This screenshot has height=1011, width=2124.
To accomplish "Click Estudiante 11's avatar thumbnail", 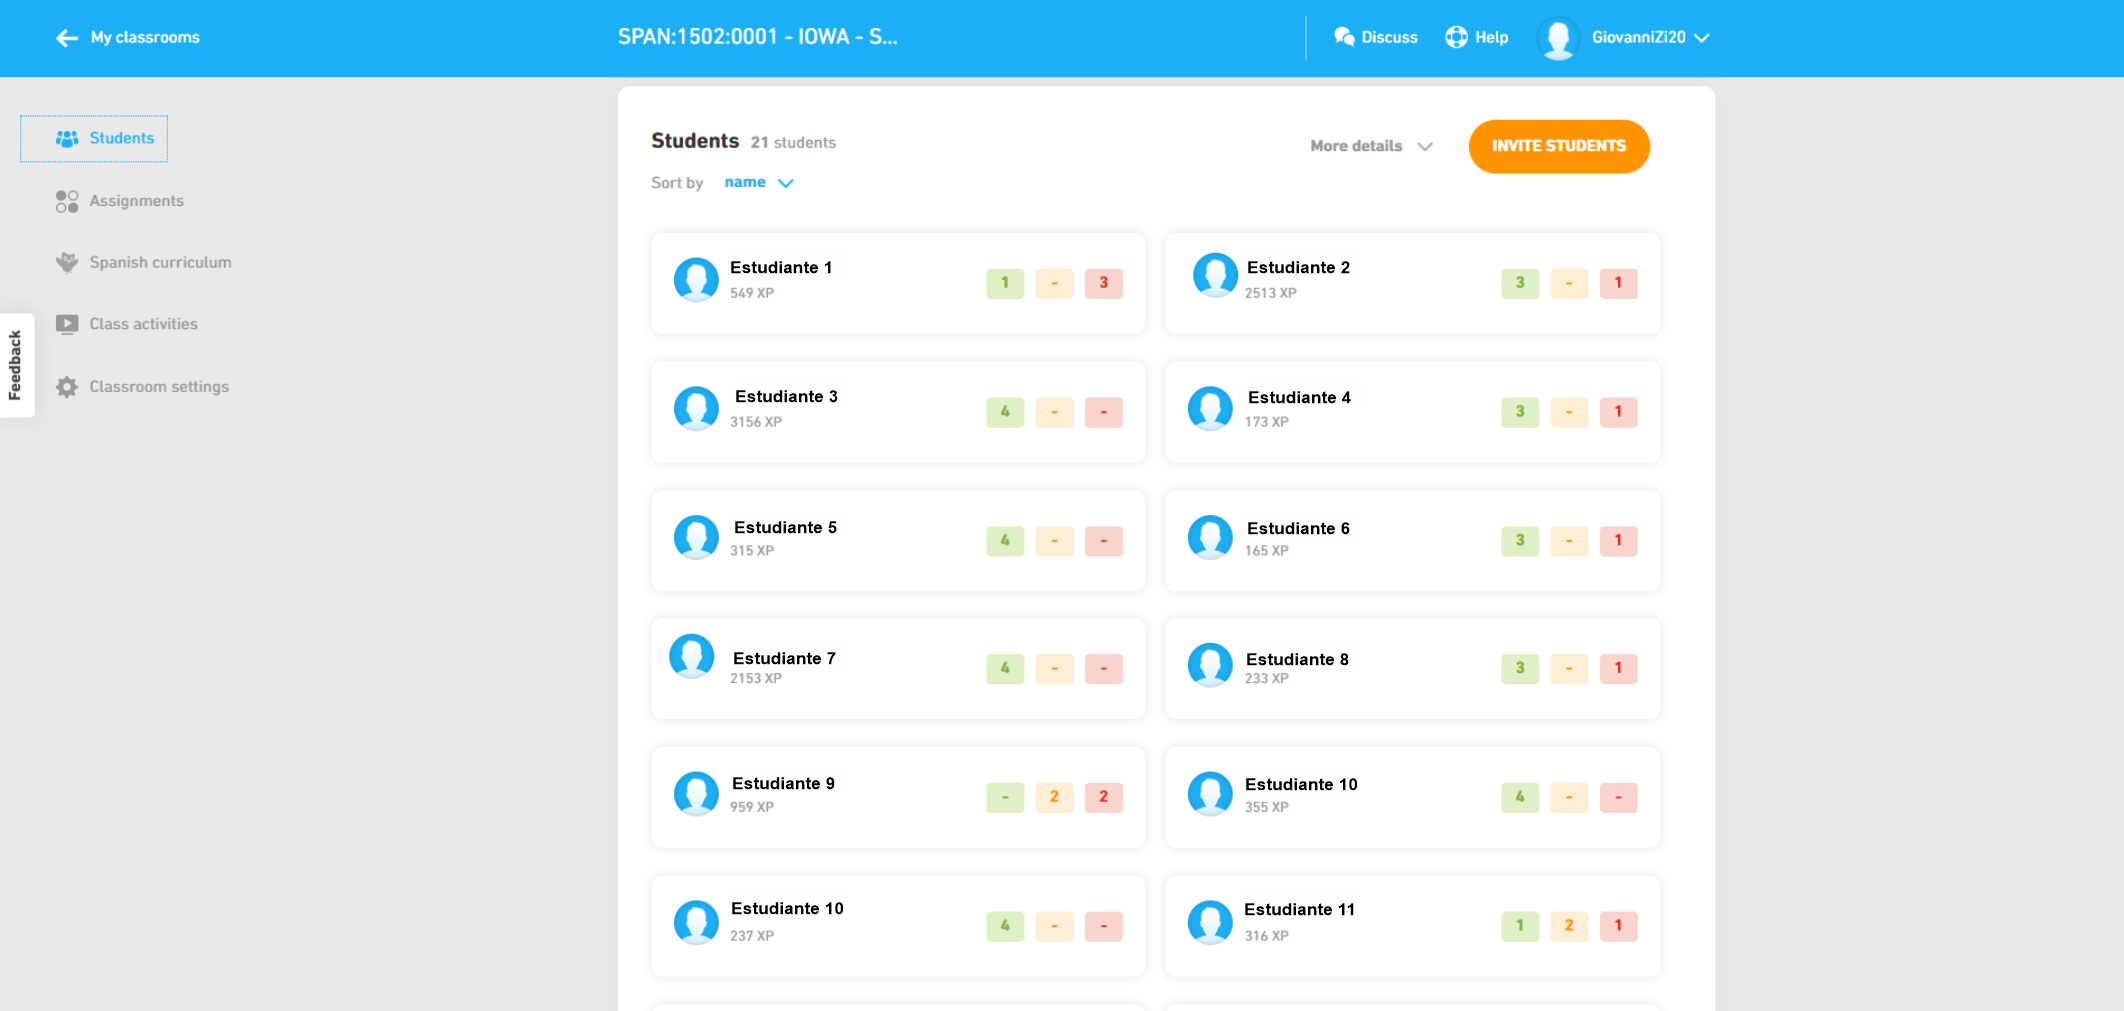I will (x=1210, y=922).
